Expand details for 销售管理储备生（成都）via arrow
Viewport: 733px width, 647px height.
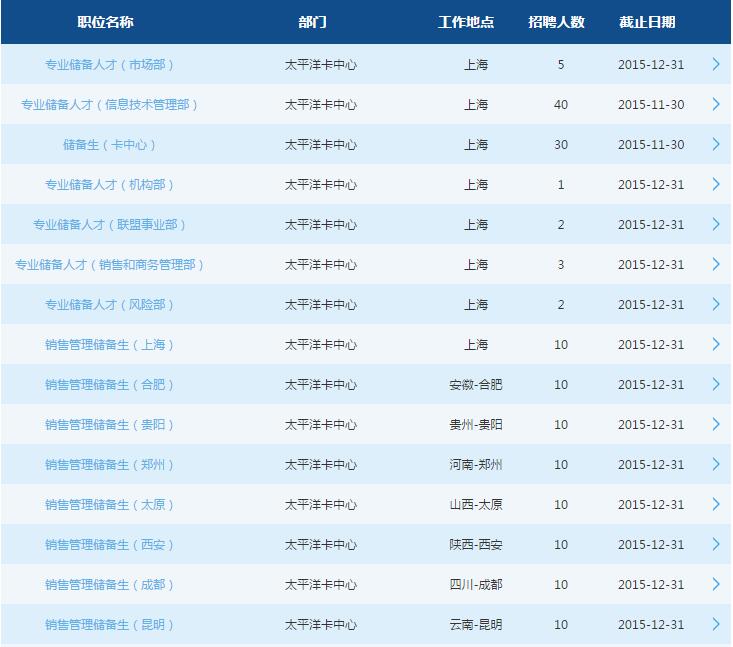[x=716, y=584]
